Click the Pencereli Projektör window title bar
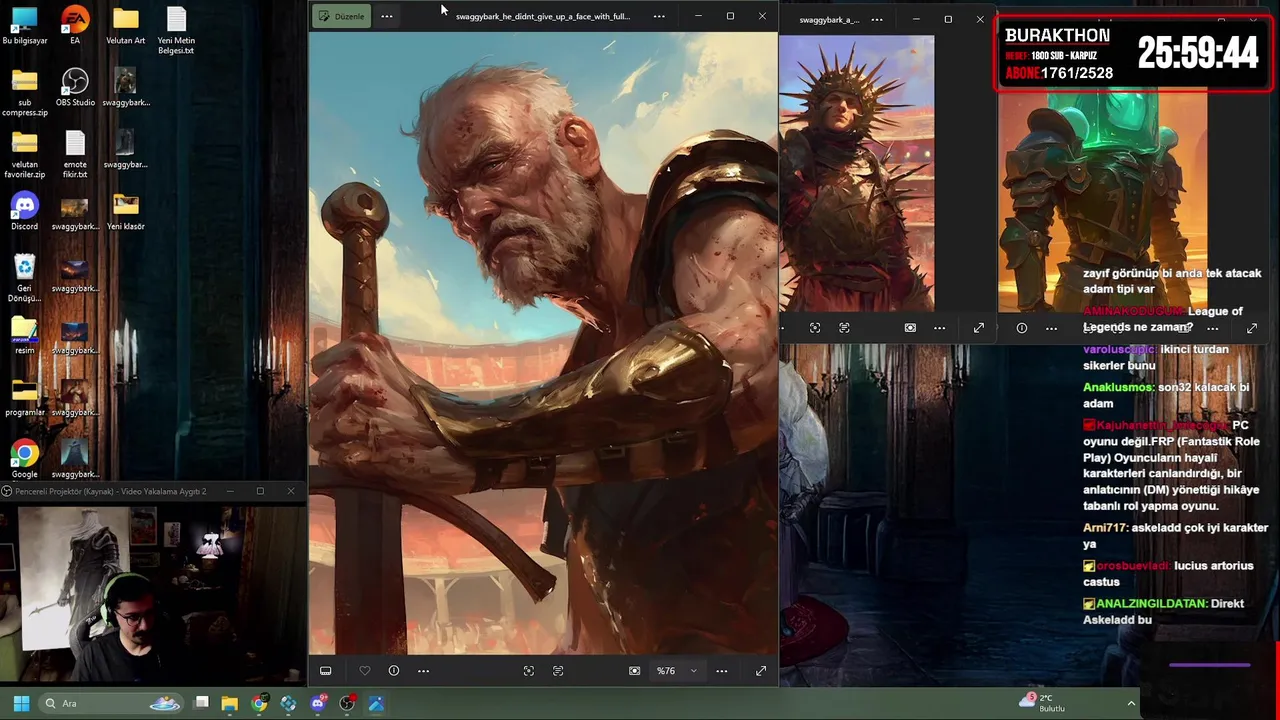Screen dimensions: 1280x720 [152, 491]
